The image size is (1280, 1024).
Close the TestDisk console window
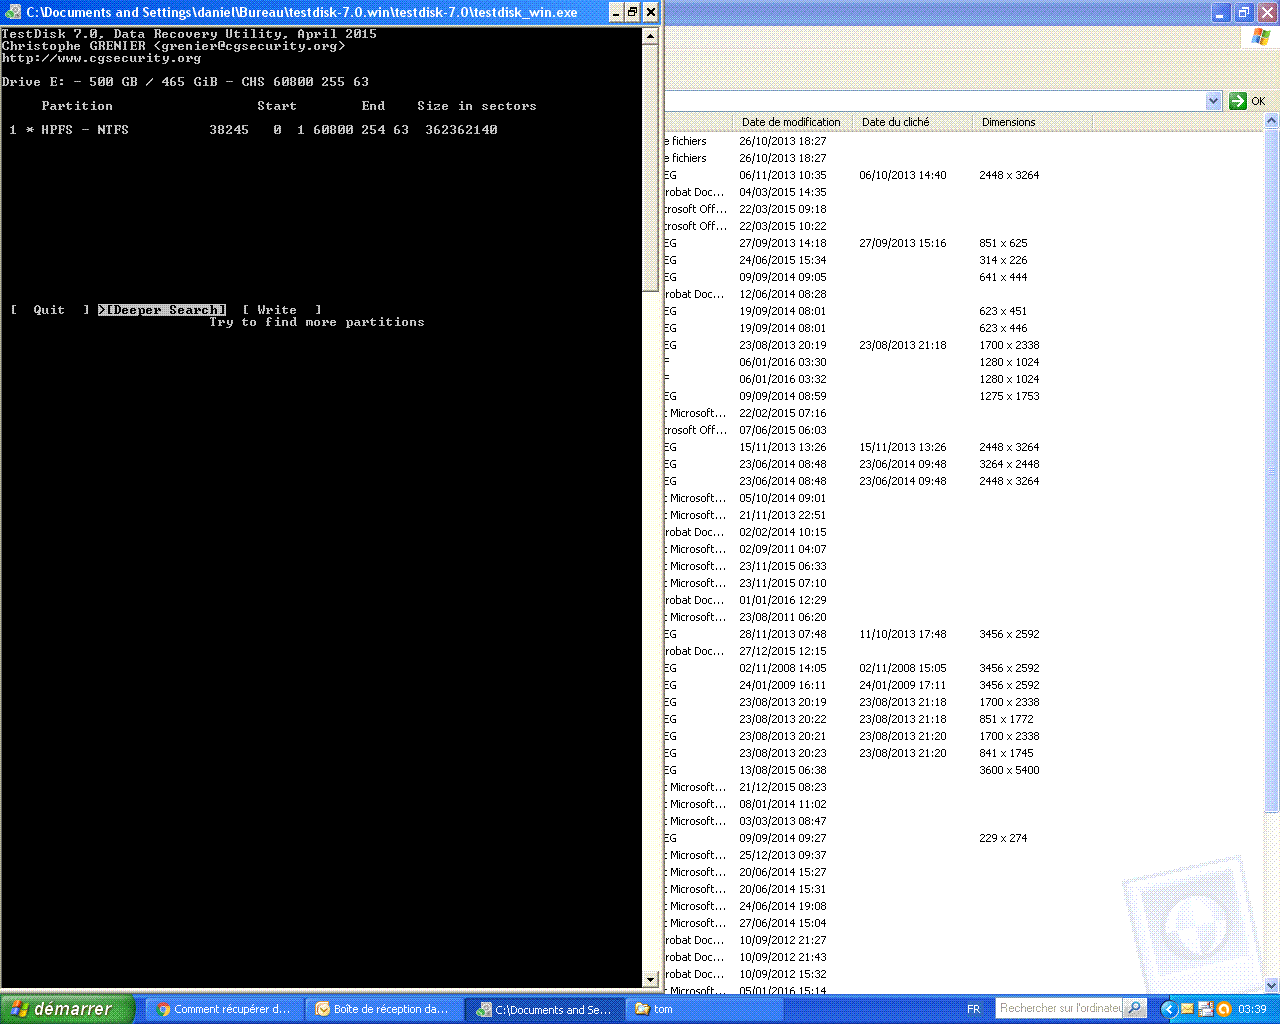(x=650, y=12)
